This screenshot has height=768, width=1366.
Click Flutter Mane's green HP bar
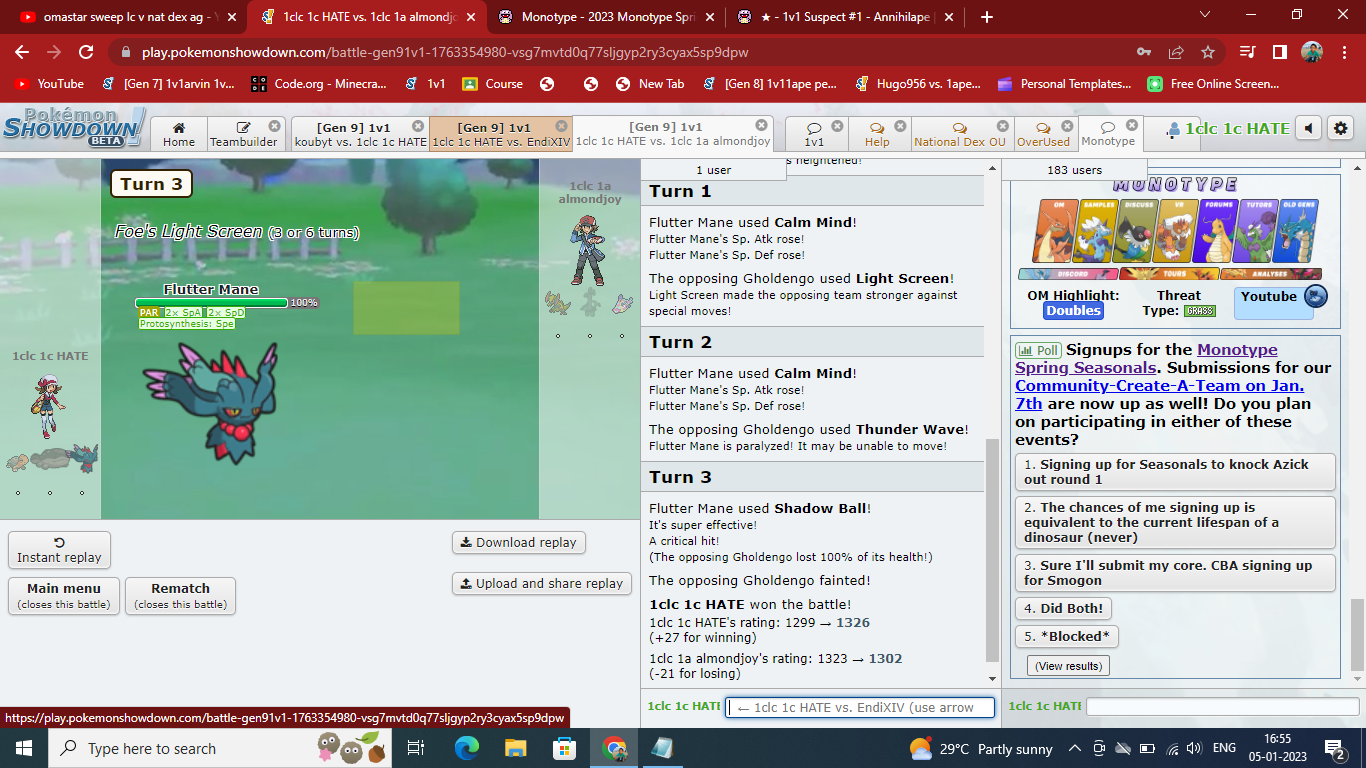pyautogui.click(x=211, y=302)
